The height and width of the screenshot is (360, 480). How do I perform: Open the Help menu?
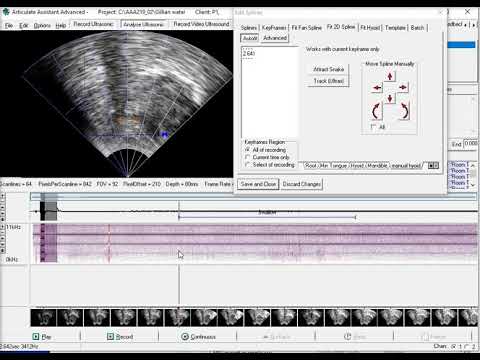[60, 25]
